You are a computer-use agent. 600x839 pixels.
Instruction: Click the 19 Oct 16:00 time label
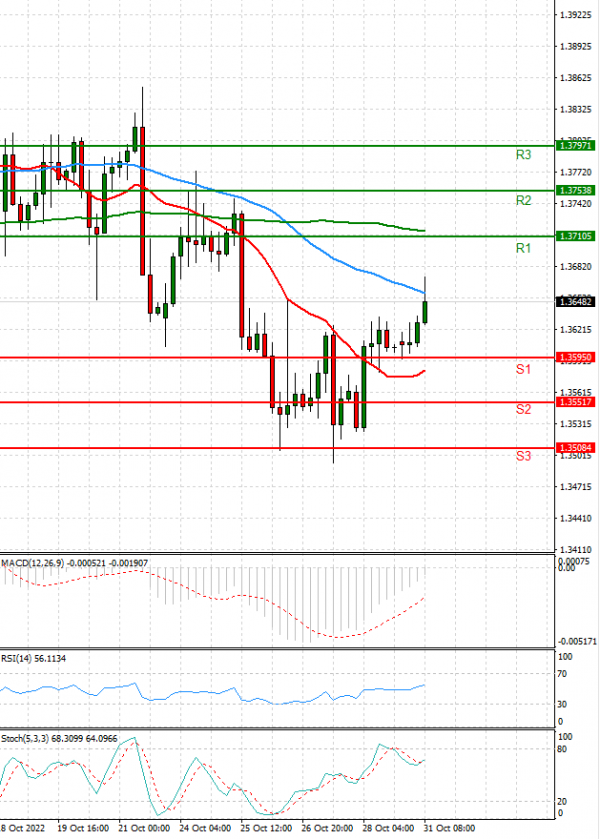[83, 828]
